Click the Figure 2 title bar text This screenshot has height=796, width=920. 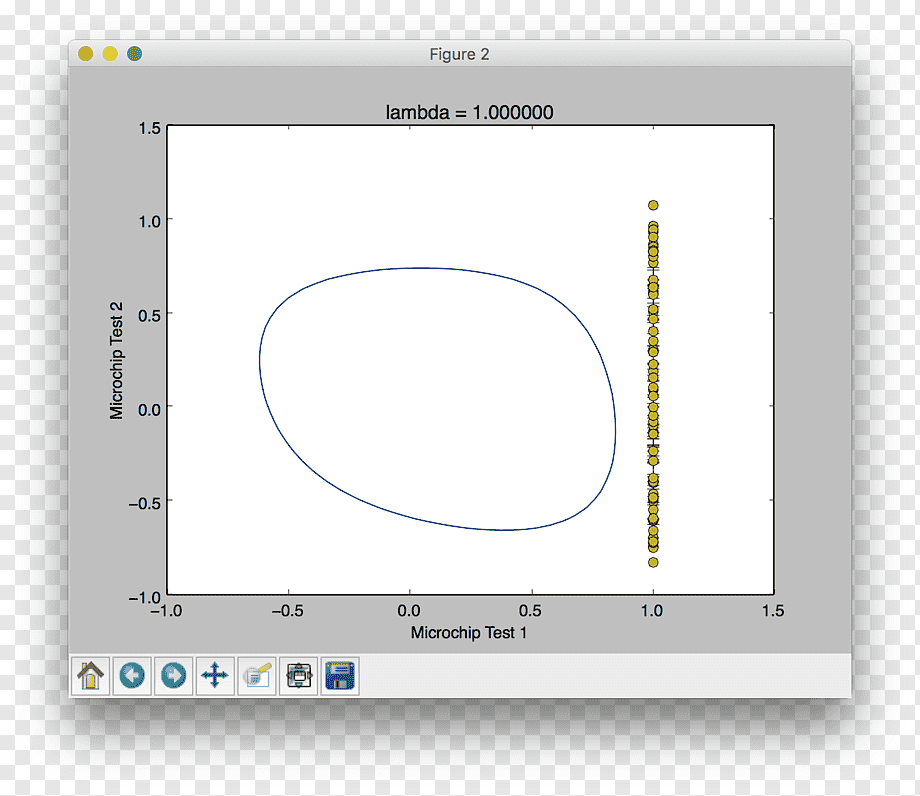[x=459, y=55]
